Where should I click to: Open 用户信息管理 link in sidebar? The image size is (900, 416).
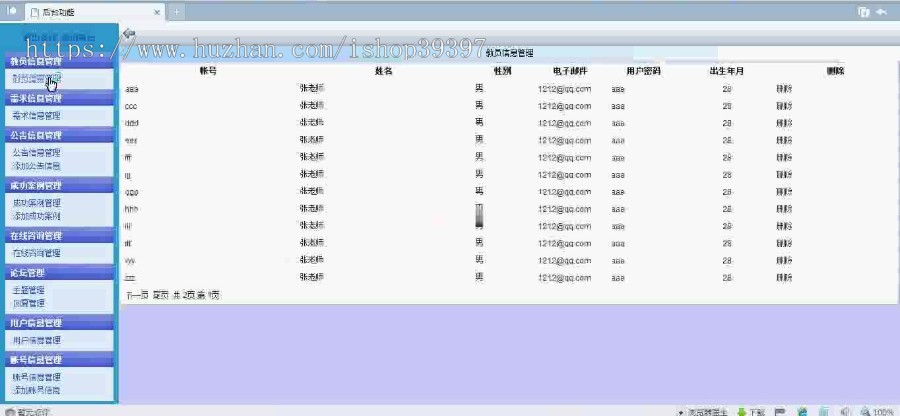[36, 340]
